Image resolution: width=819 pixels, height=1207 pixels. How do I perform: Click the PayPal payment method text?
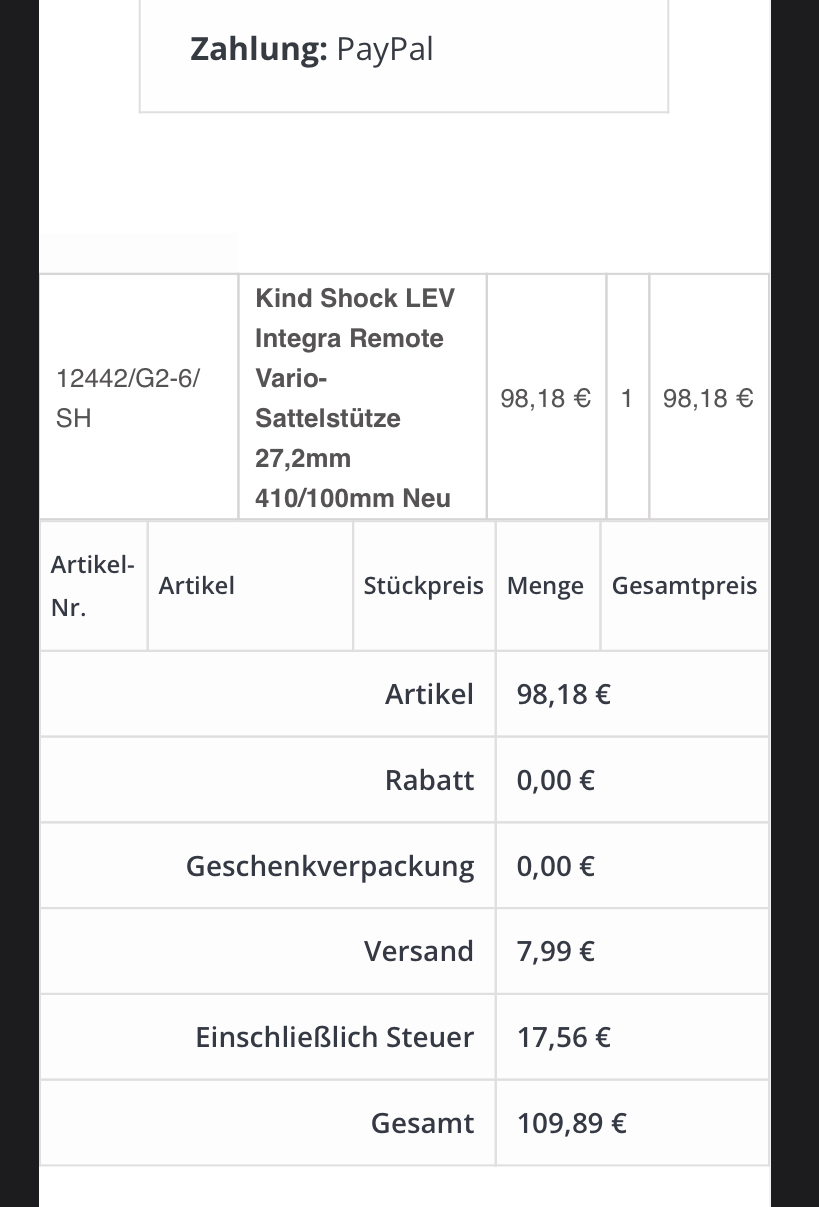click(x=385, y=49)
